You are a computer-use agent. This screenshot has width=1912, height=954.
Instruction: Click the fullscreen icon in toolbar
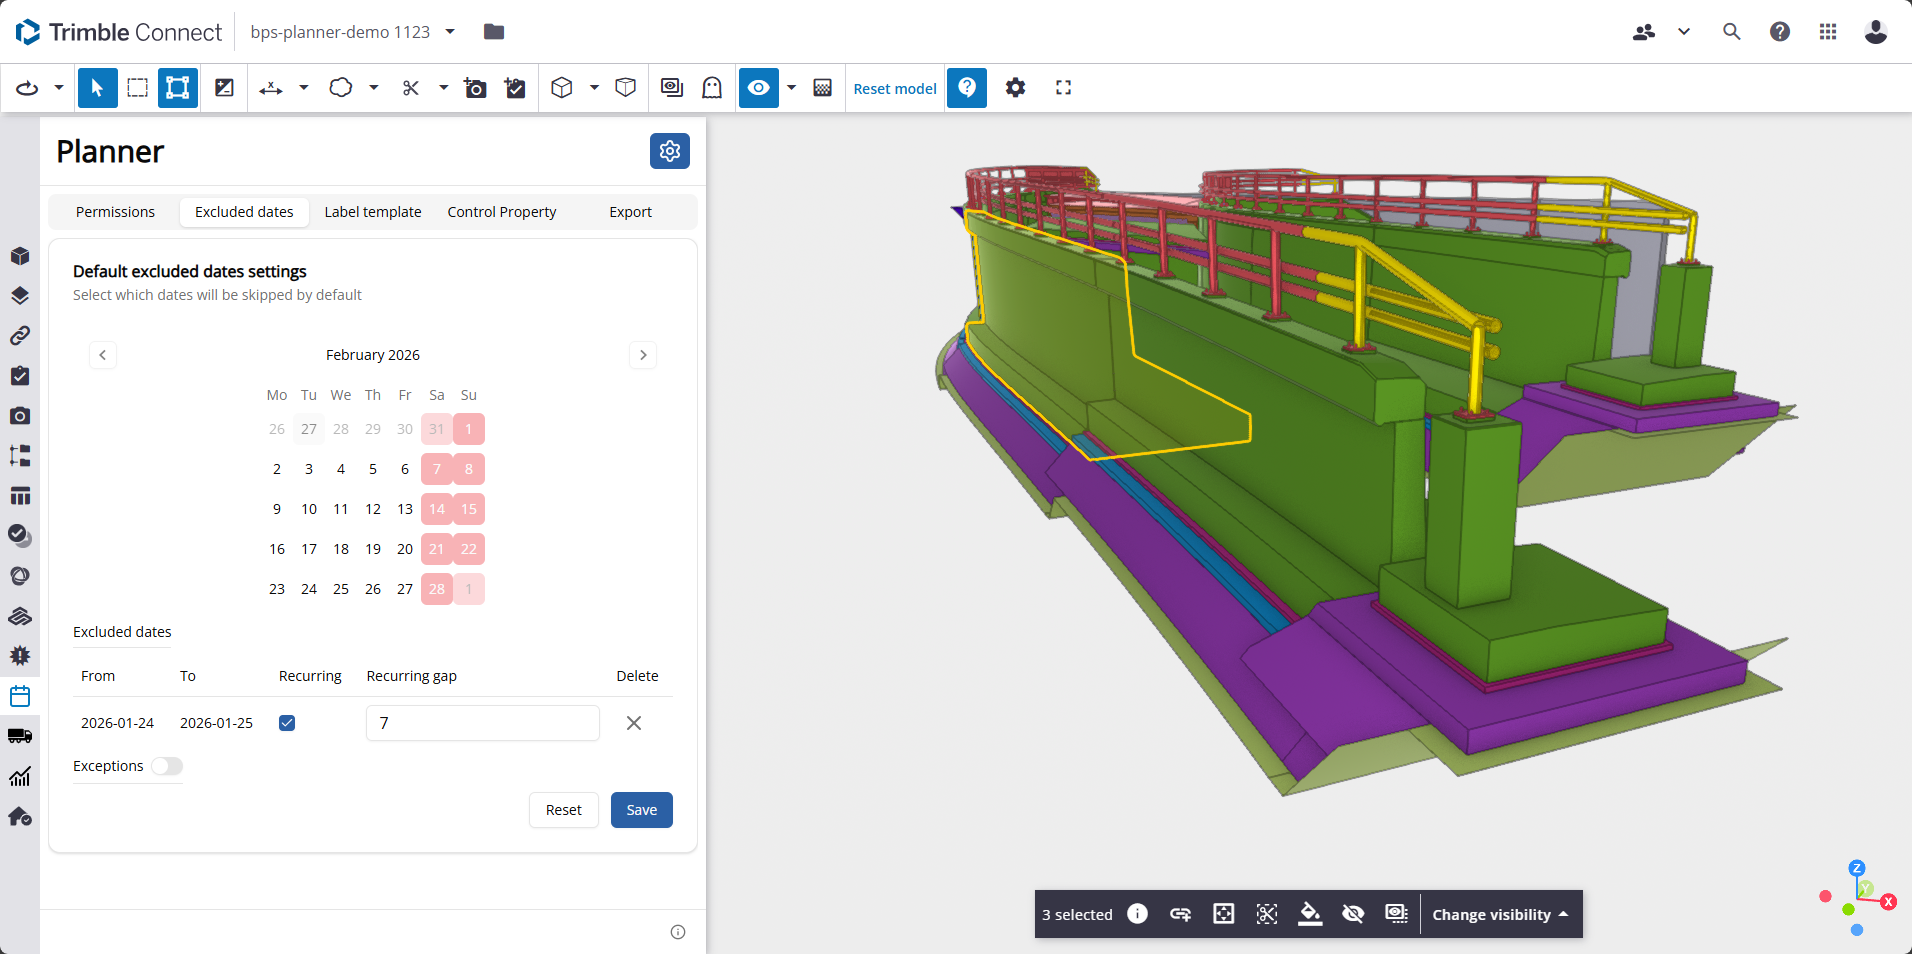click(1063, 88)
